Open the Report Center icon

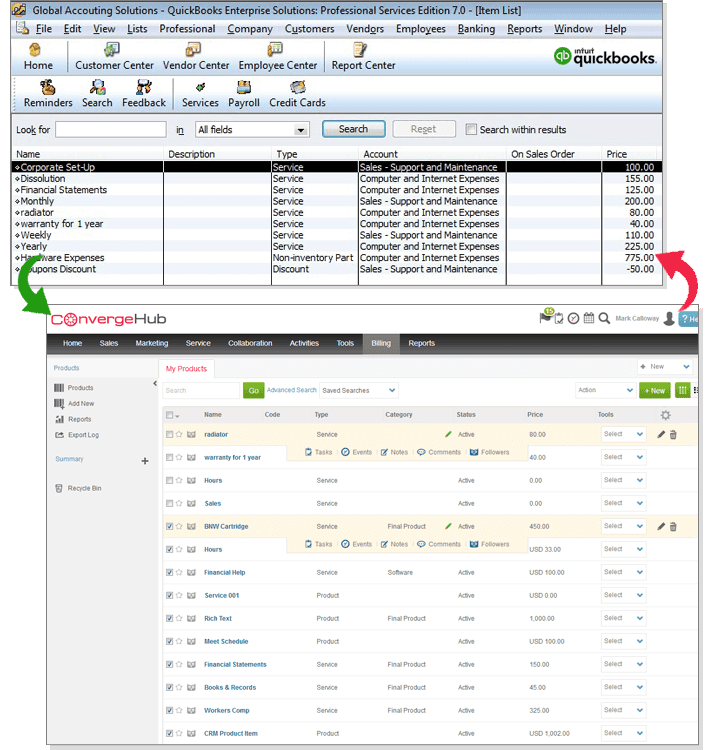363,56
